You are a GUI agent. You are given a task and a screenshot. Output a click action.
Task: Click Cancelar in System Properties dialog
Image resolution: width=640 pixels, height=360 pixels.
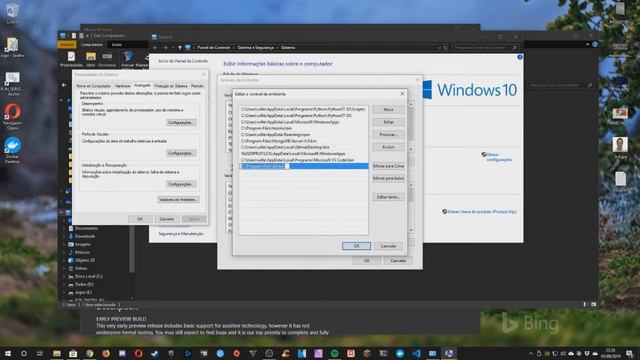[x=167, y=219]
